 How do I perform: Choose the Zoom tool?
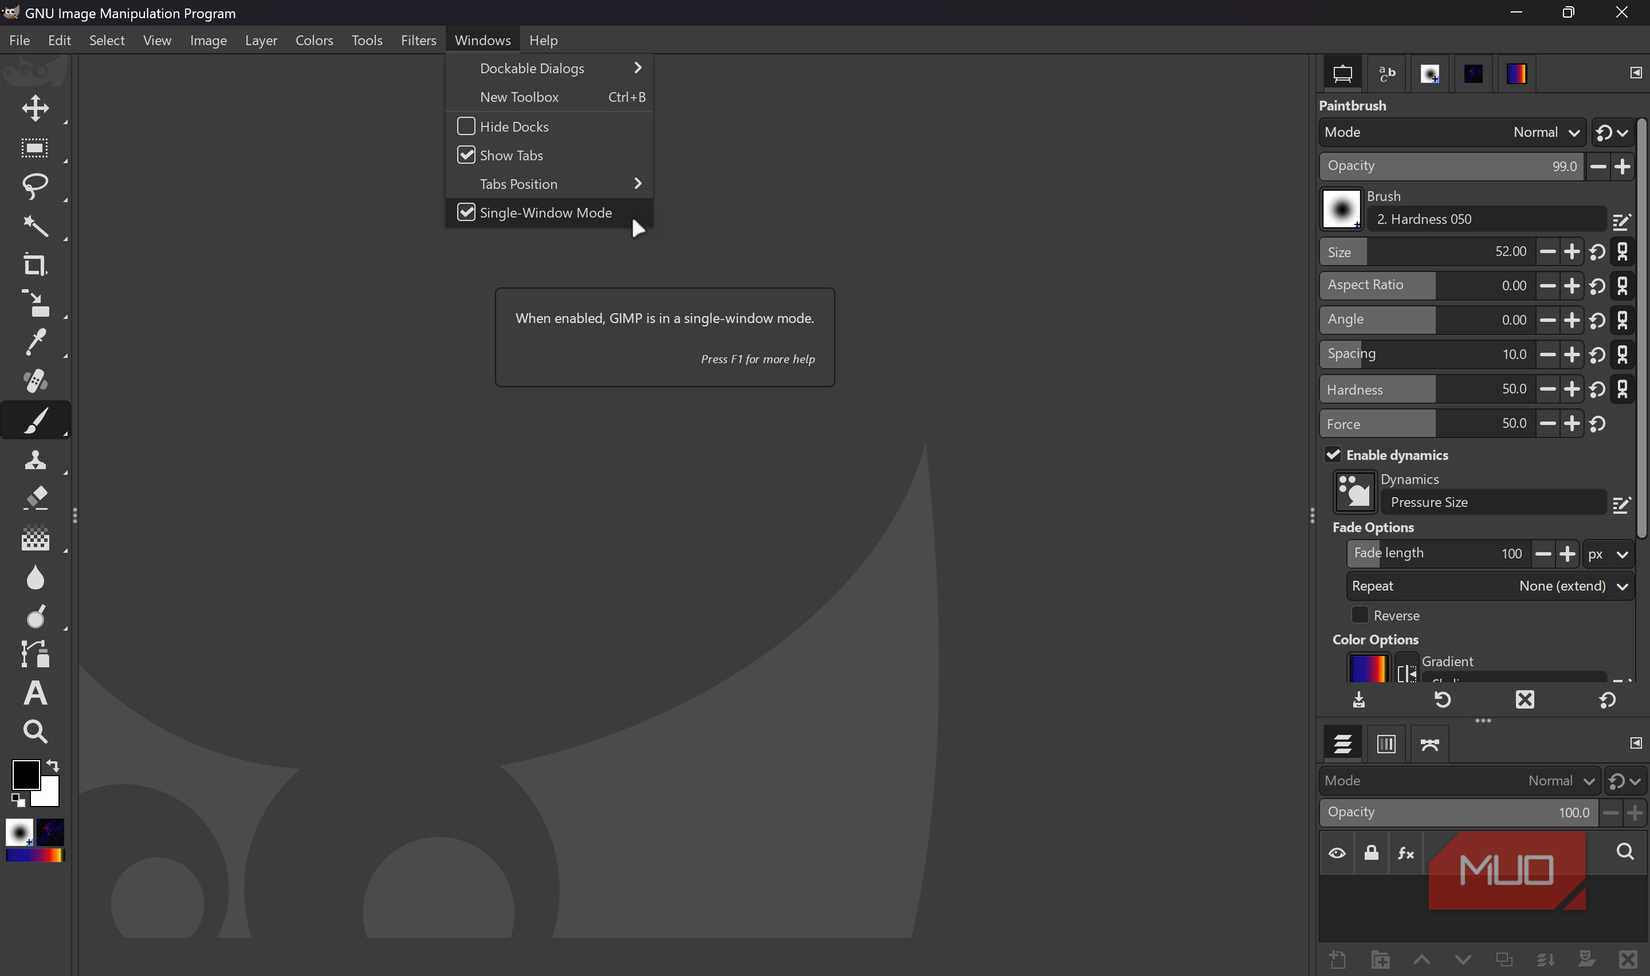[35, 732]
